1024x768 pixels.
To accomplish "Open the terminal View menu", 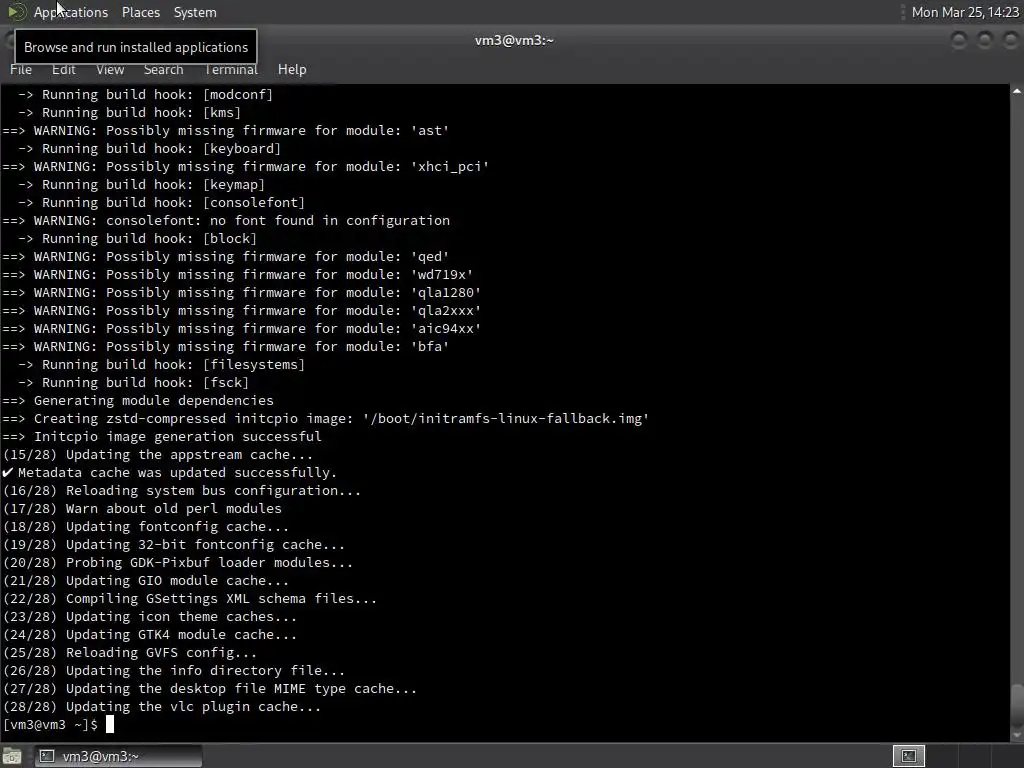I will click(110, 69).
